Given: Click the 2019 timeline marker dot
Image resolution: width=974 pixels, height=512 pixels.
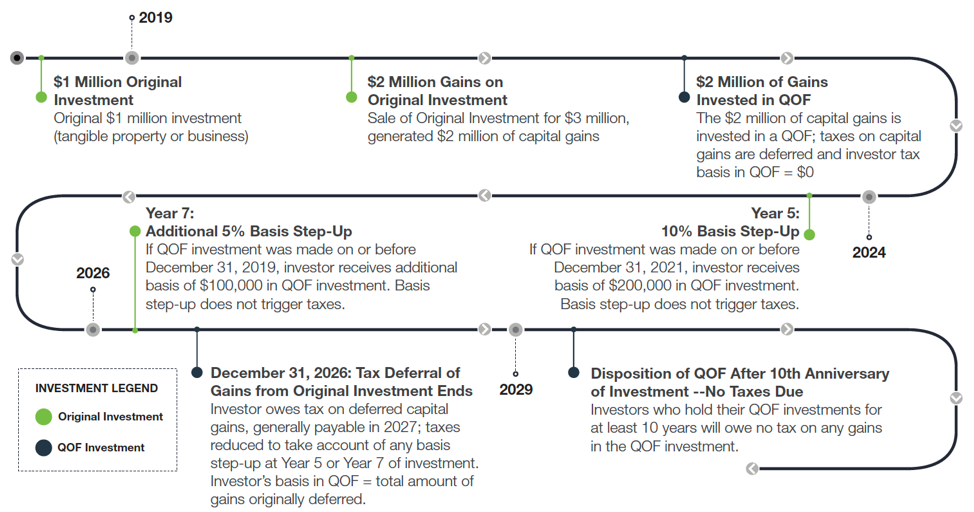Looking at the screenshot, I should [x=132, y=58].
